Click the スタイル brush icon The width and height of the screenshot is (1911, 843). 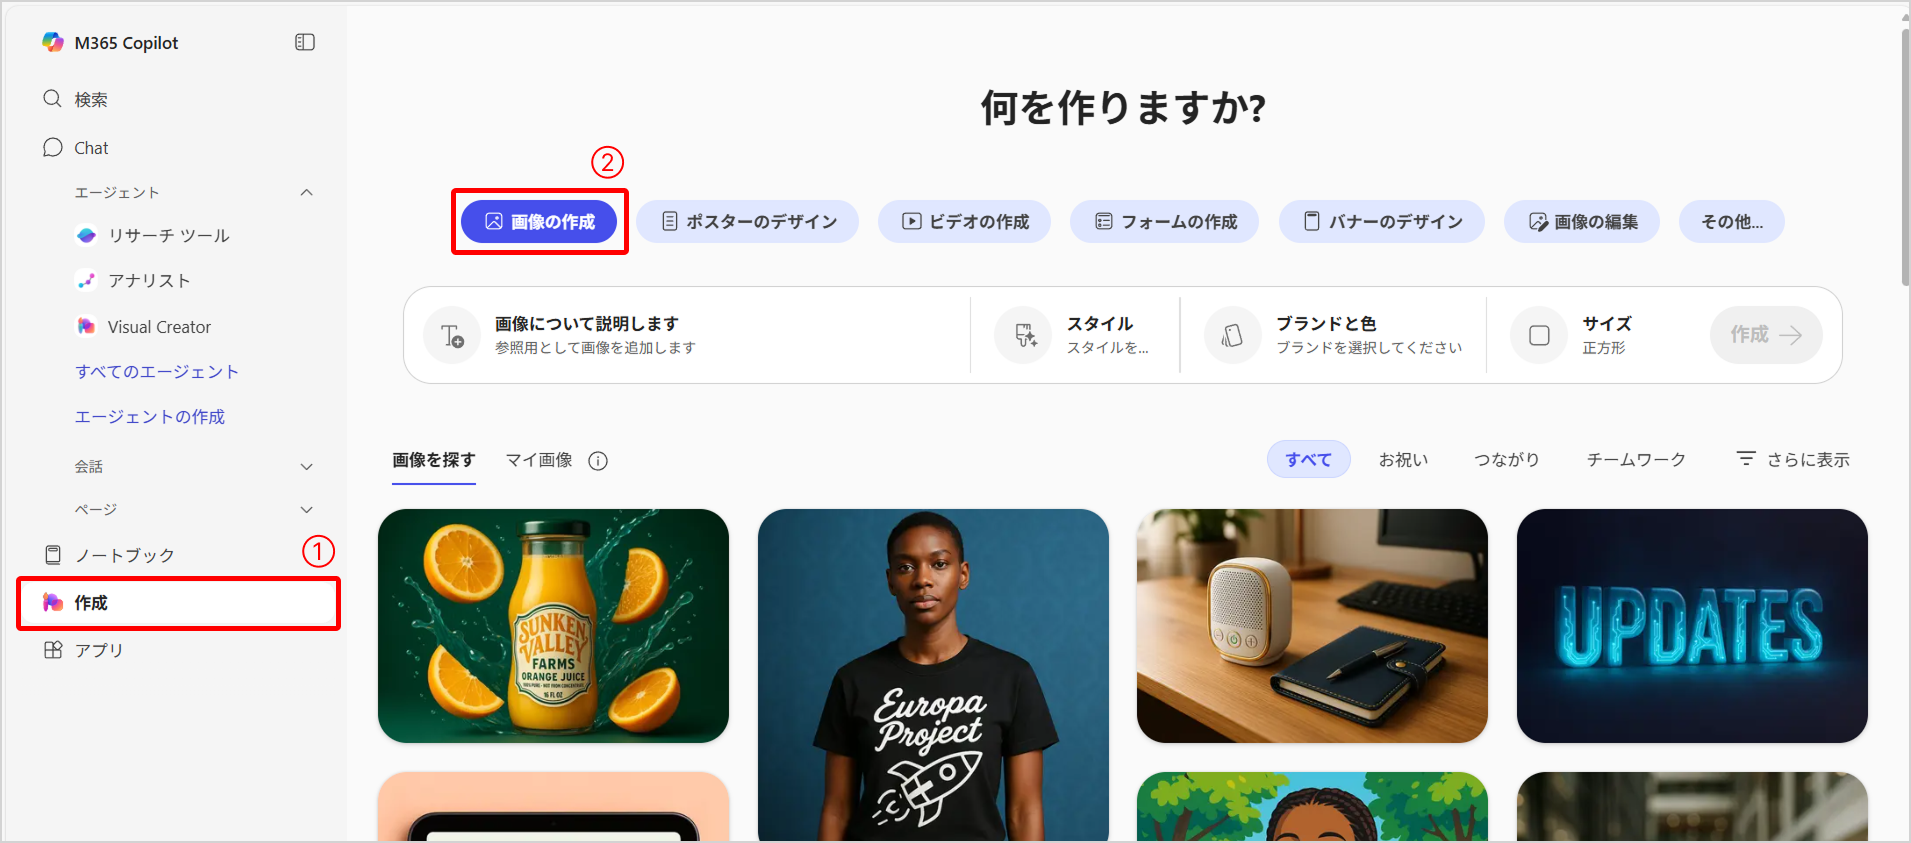pos(1024,335)
